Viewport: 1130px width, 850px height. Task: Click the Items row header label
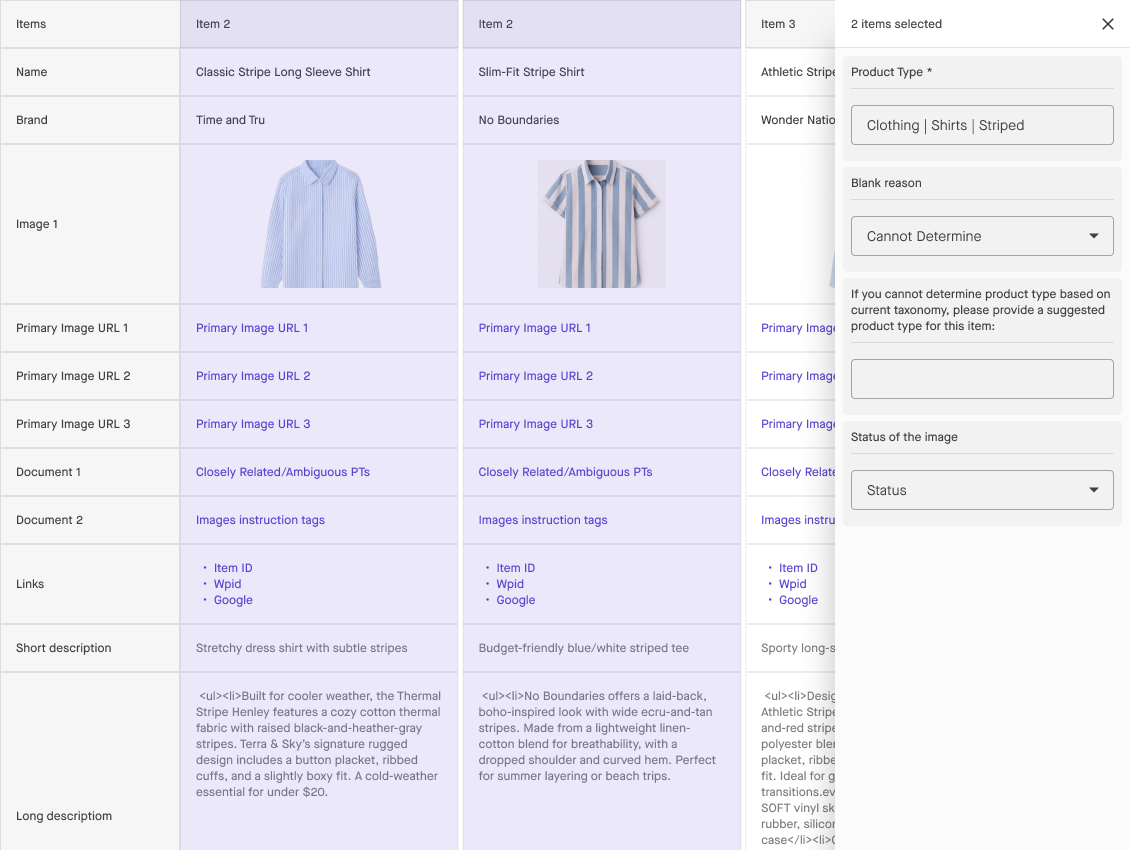pyautogui.click(x=31, y=24)
